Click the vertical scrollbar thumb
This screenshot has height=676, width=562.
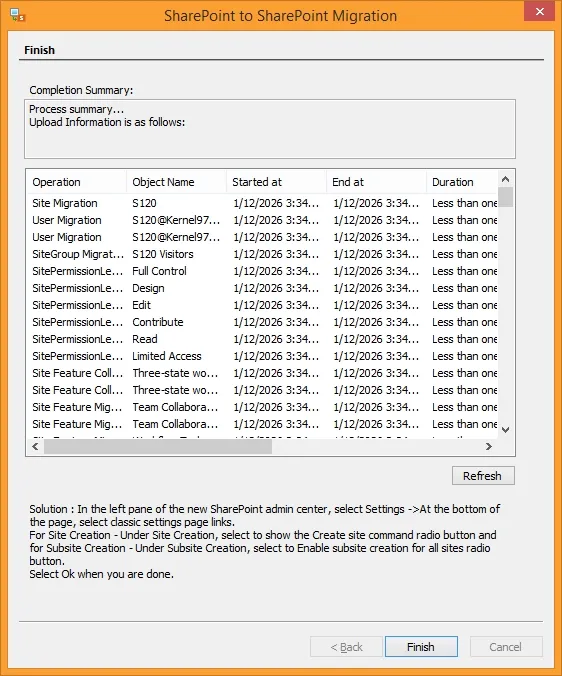(506, 197)
